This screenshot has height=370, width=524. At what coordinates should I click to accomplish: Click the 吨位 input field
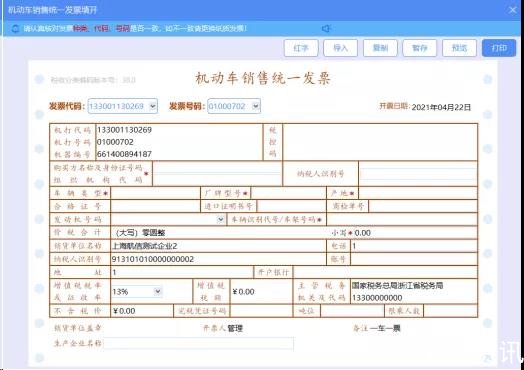352,311
